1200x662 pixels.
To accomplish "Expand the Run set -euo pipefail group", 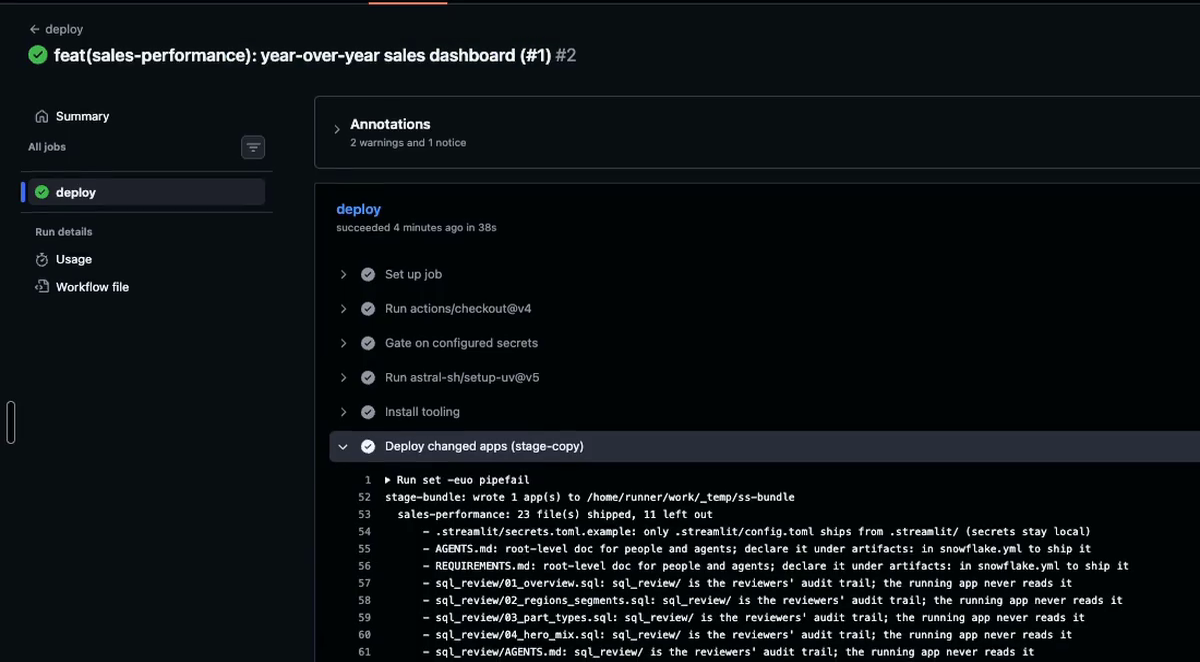I will [x=388, y=480].
